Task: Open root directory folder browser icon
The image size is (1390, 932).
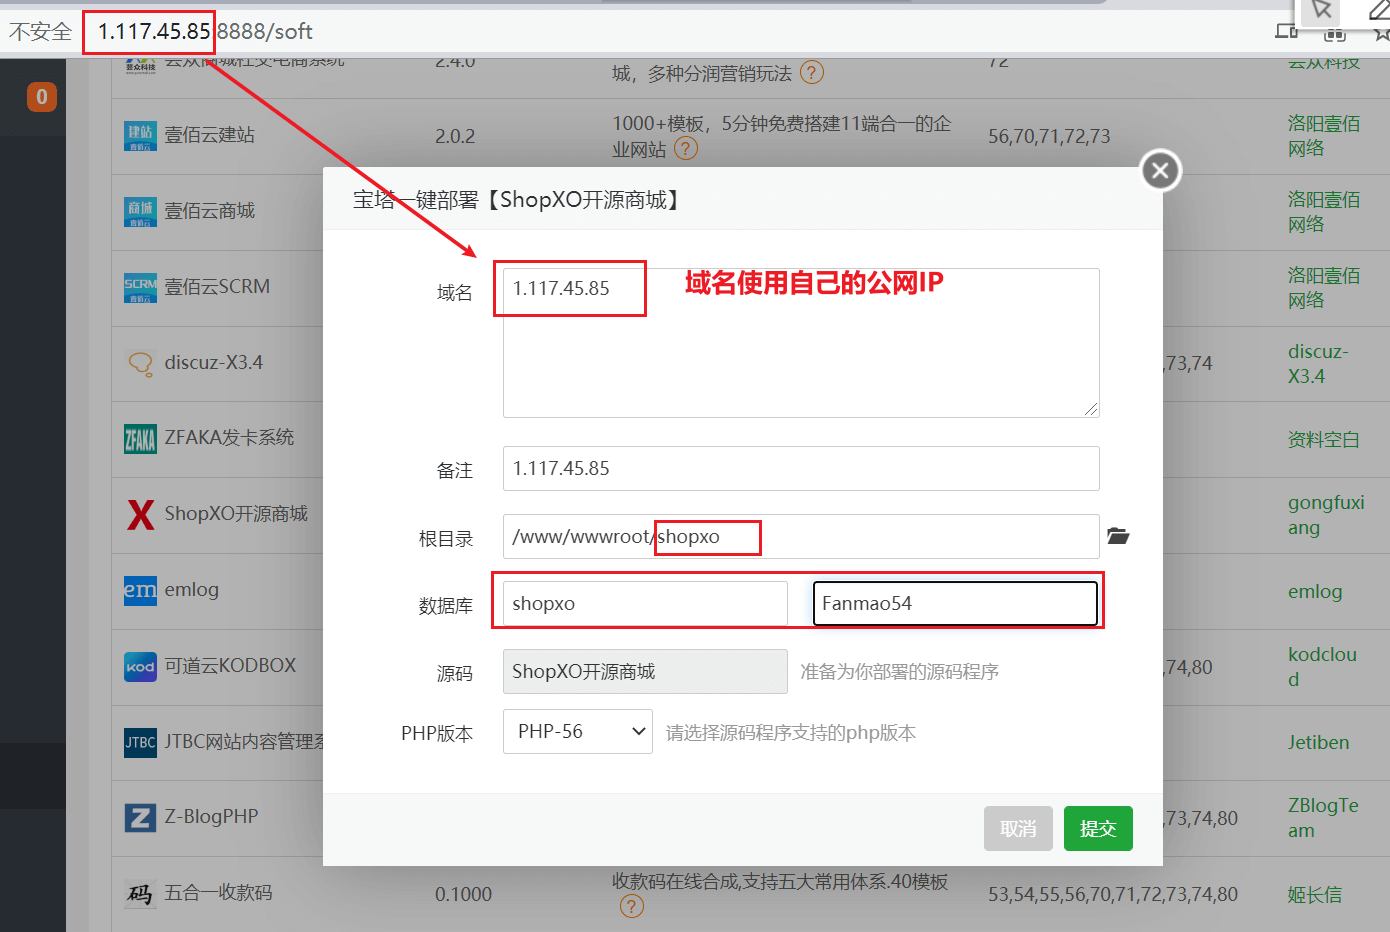Action: click(x=1118, y=536)
